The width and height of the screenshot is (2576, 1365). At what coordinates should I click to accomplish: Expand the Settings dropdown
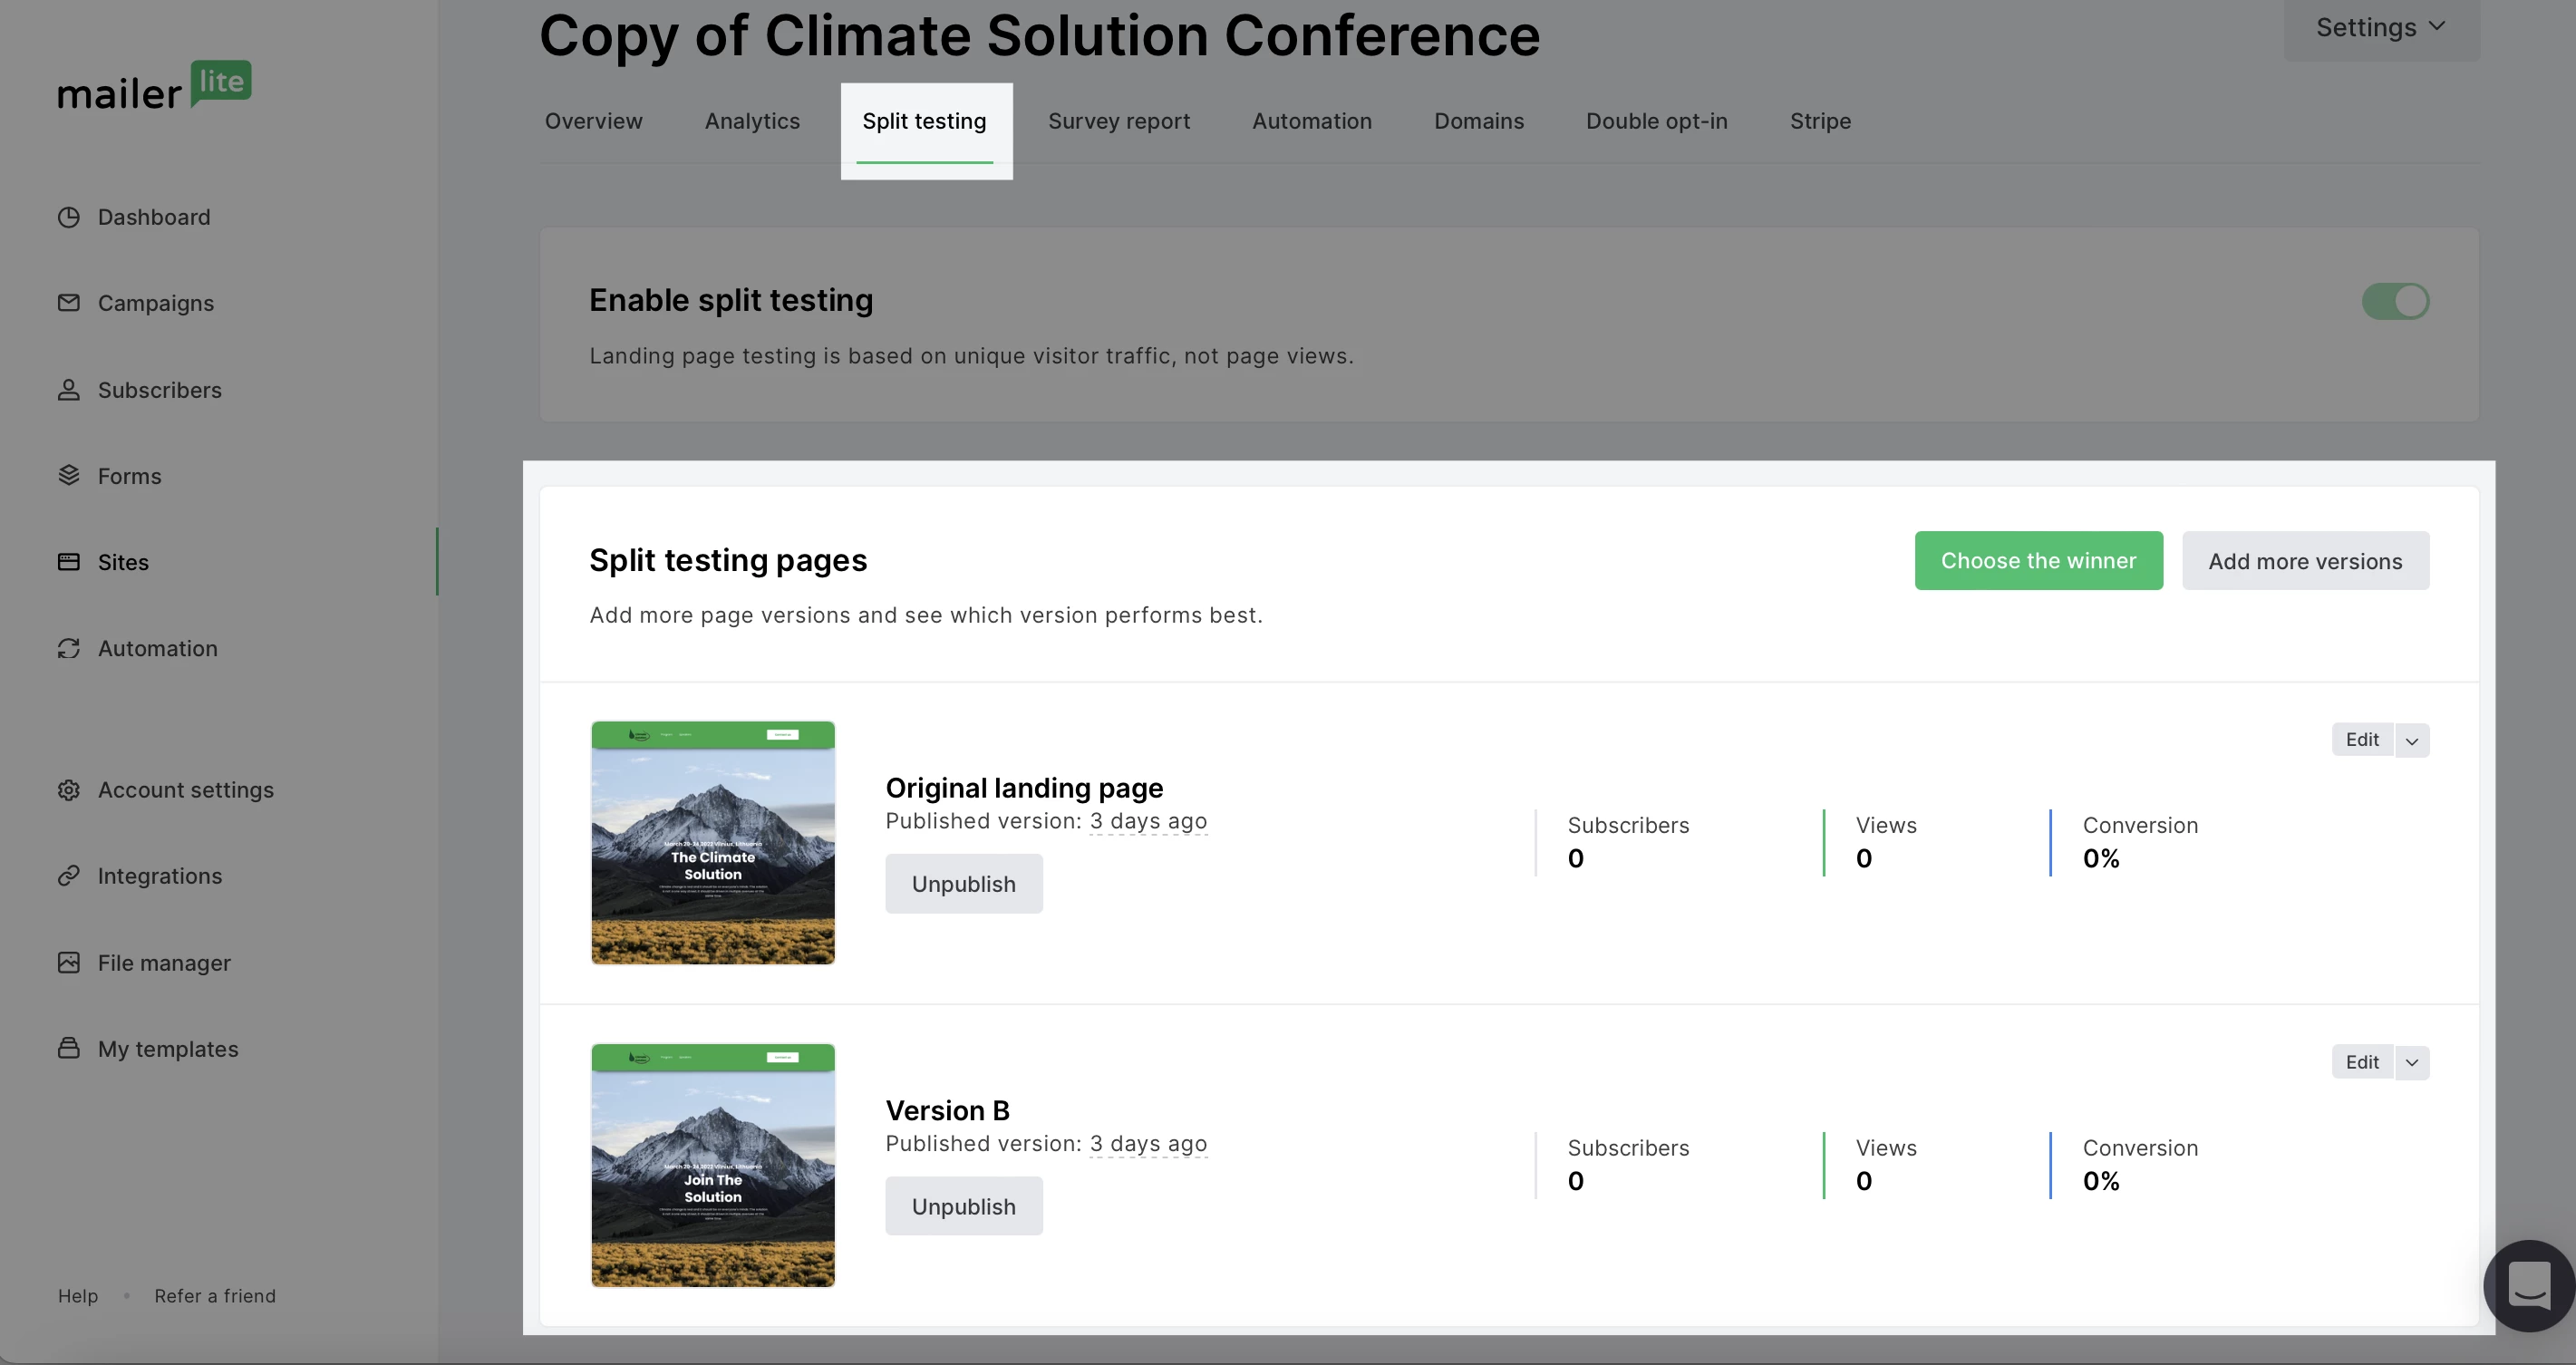[x=2380, y=28]
